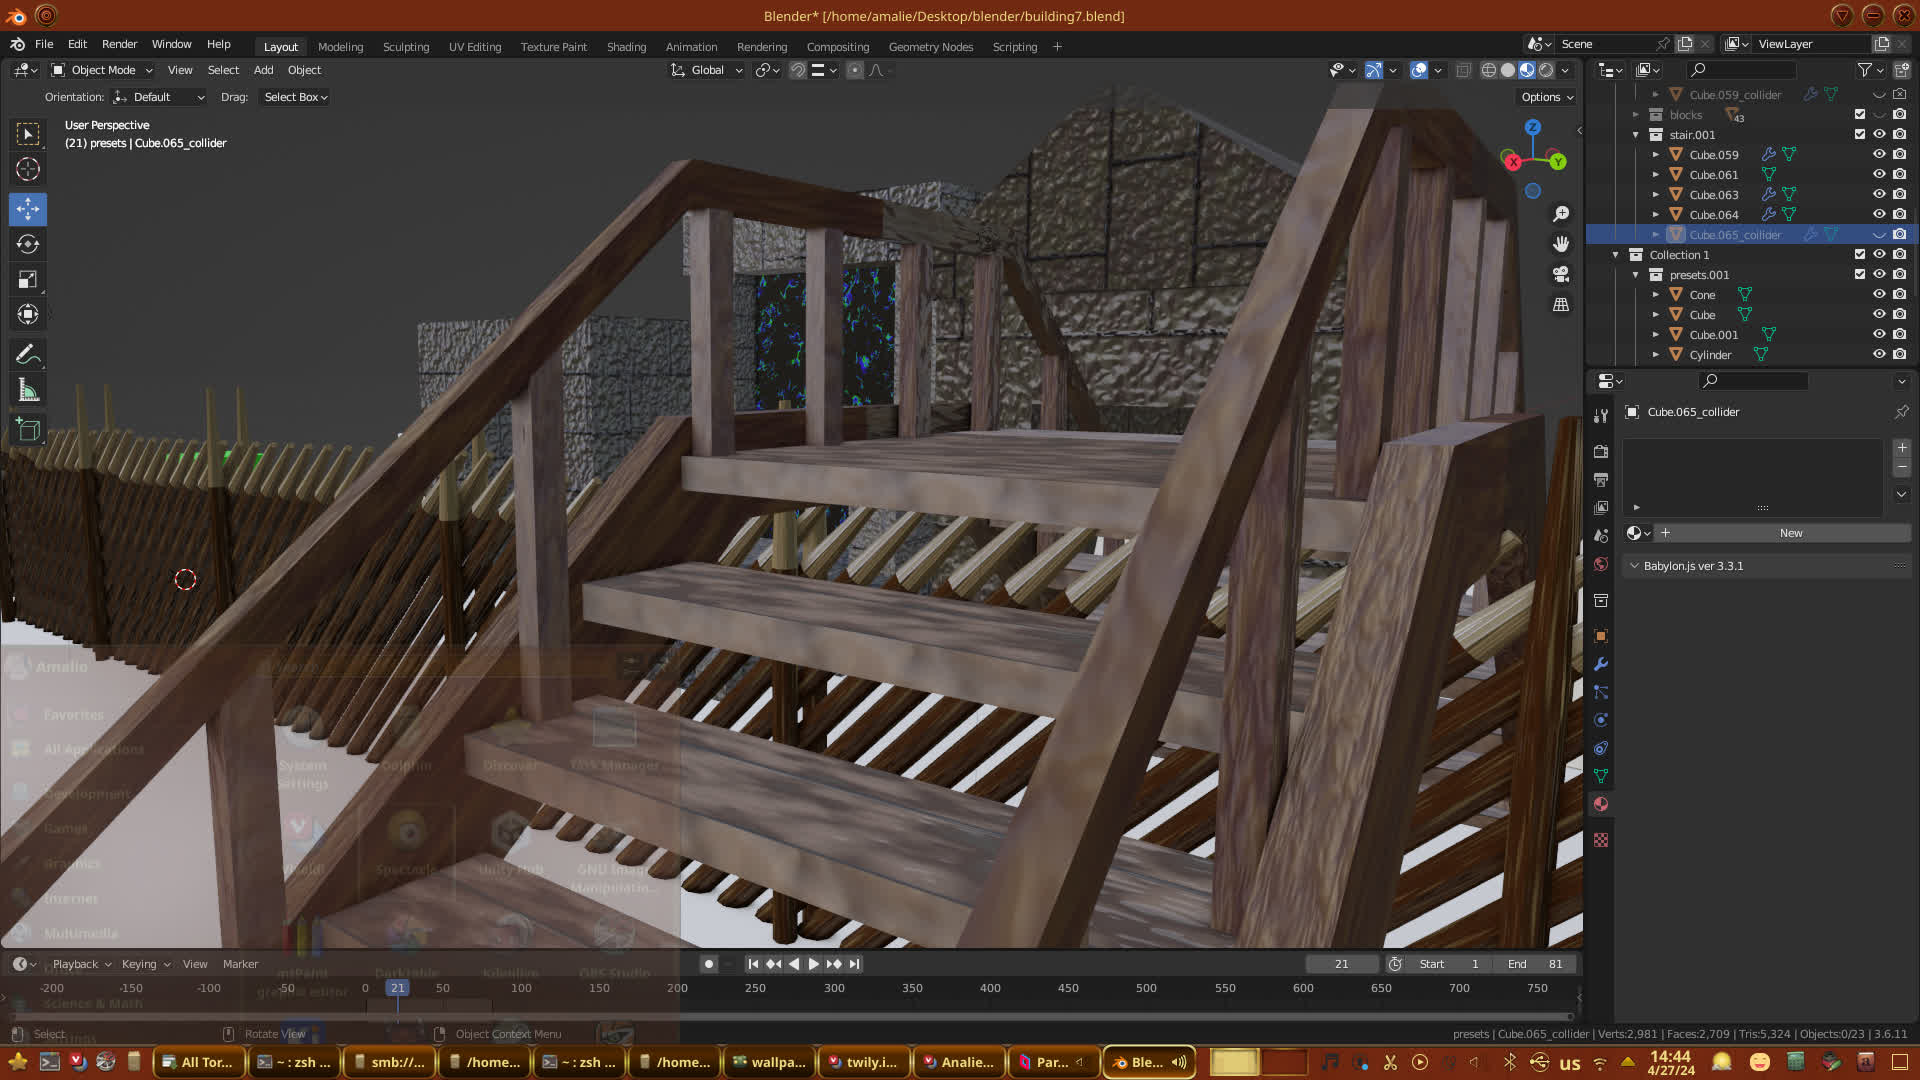Click the New material button
Image resolution: width=1920 pixels, height=1080 pixels.
(x=1790, y=533)
